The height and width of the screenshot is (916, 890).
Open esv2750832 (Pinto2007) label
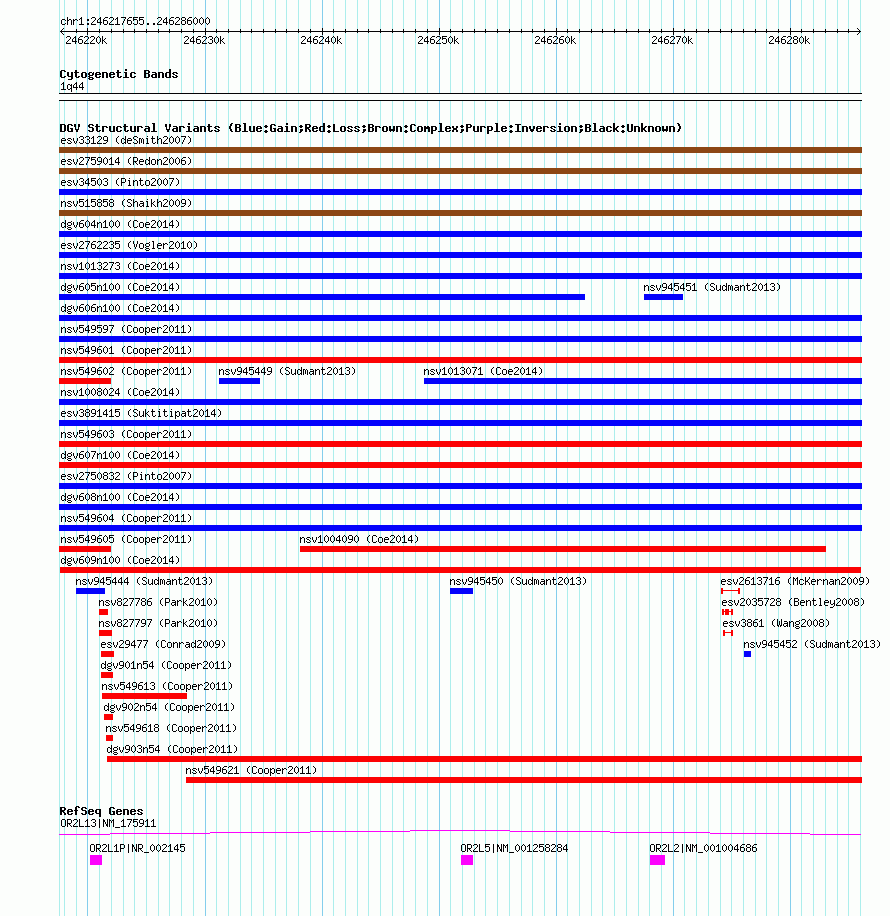tap(126, 477)
